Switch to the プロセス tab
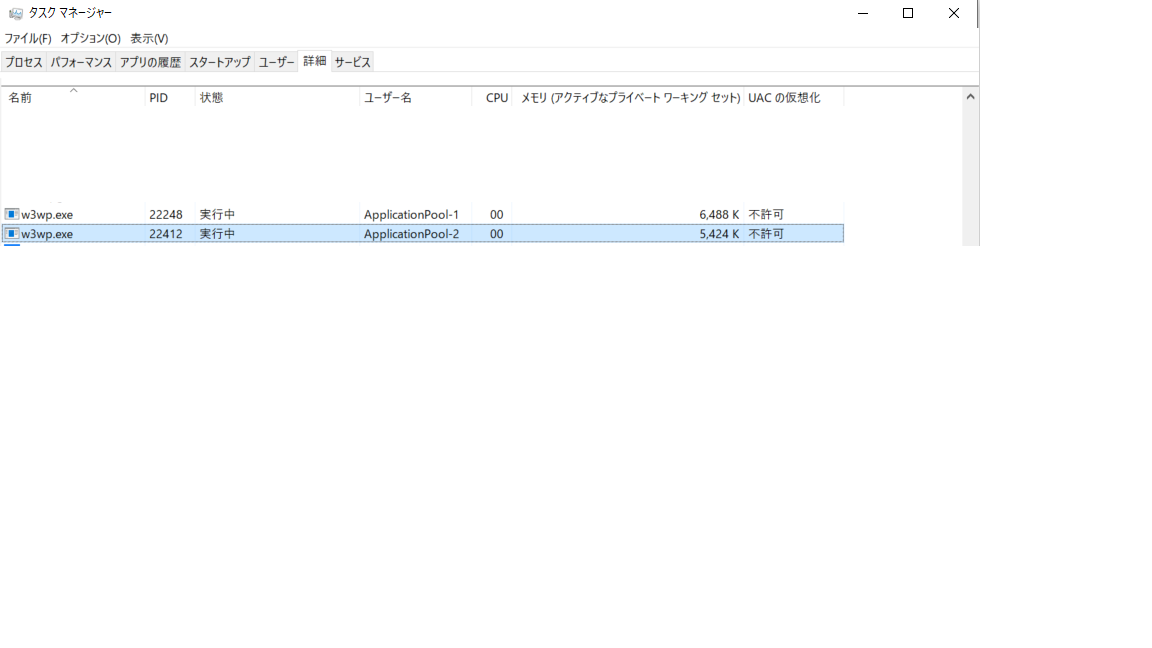The image size is (1152, 648). coord(23,61)
